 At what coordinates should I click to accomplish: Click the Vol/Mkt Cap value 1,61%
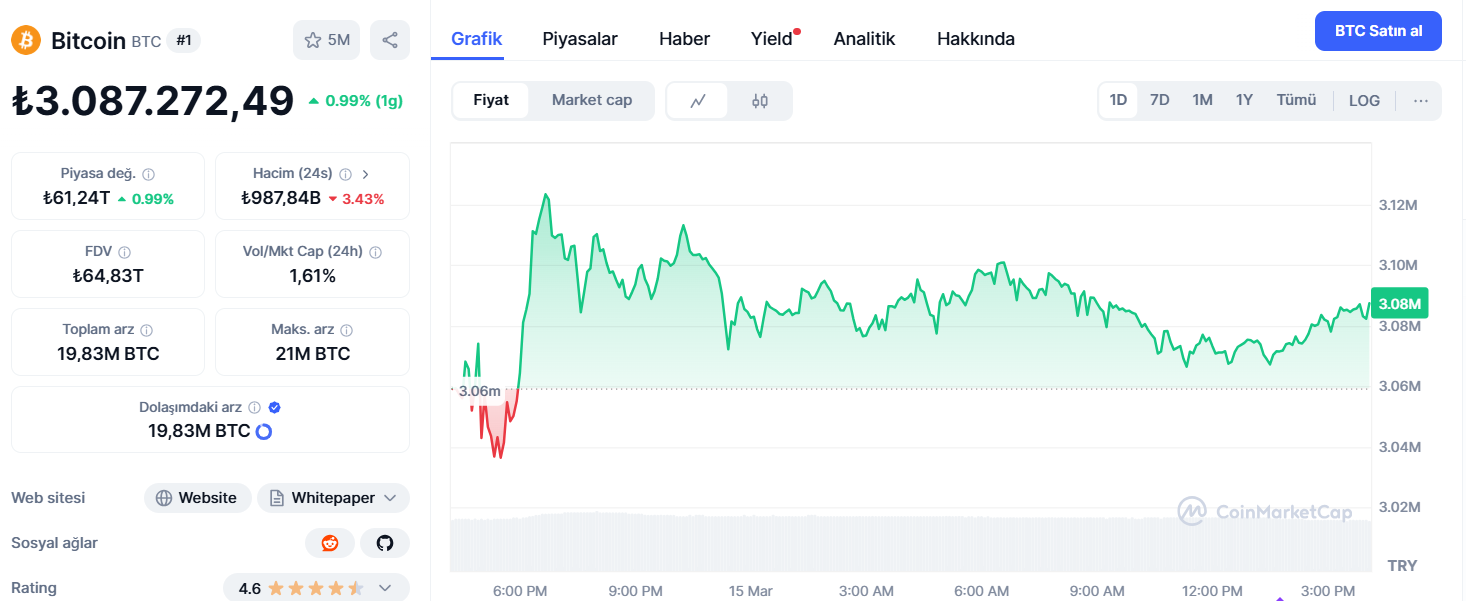coord(312,276)
